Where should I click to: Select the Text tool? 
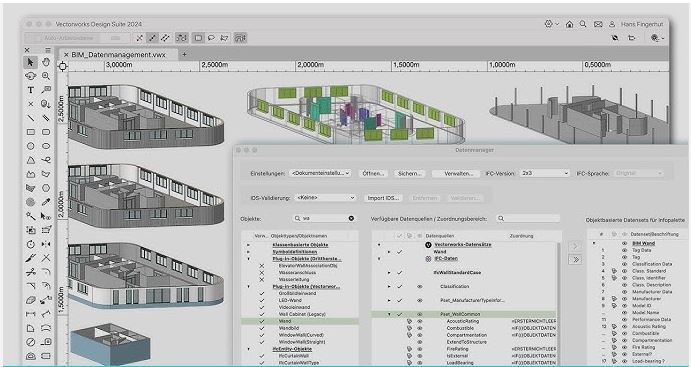(30, 90)
